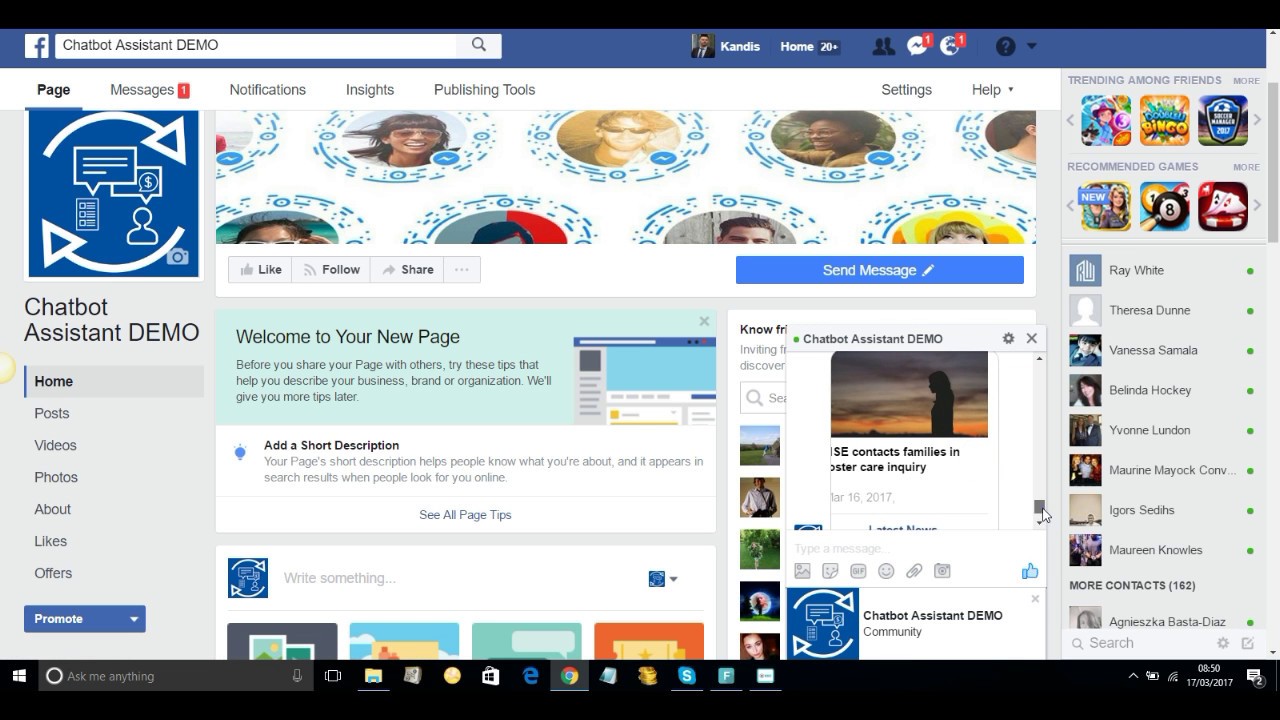Click the chat window scrollbar thumb
Image resolution: width=1280 pixels, height=720 pixels.
1040,507
